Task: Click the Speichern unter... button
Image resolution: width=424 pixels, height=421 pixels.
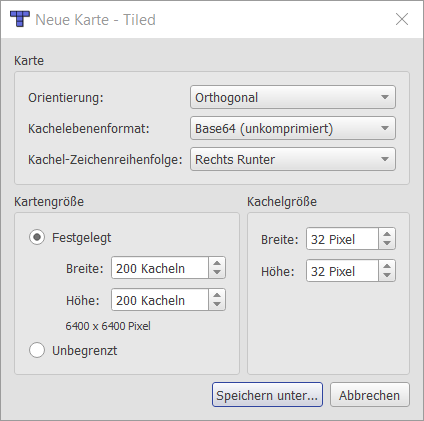Action: click(267, 395)
